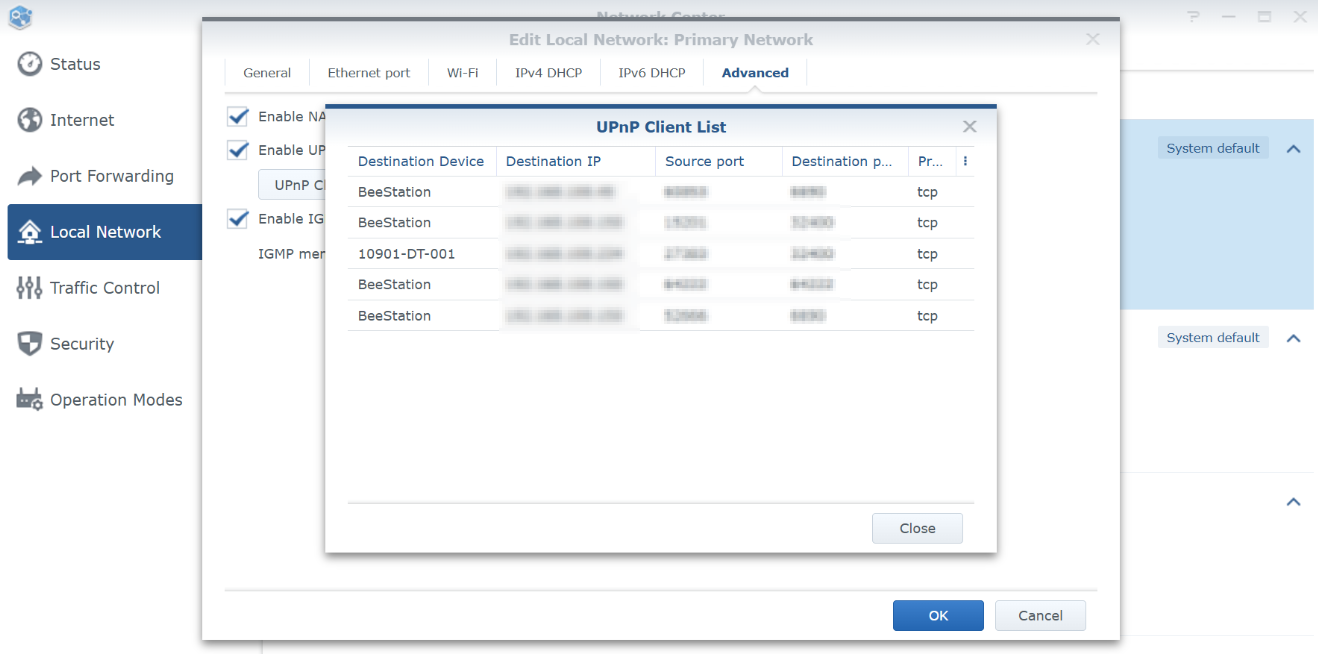
Task: Open the column options menu icon
Action: tap(965, 161)
